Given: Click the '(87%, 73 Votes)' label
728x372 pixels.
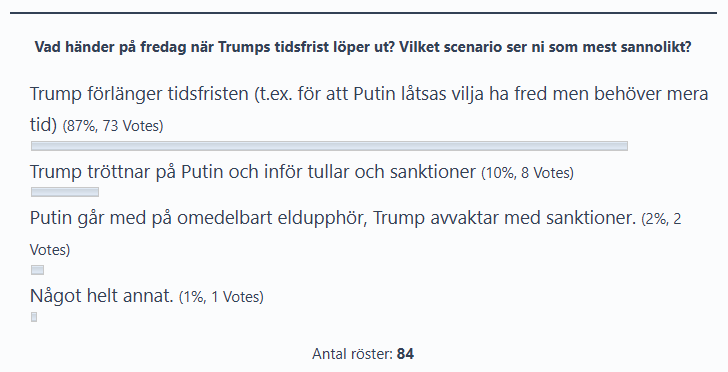Looking at the screenshot, I should click(x=113, y=126).
